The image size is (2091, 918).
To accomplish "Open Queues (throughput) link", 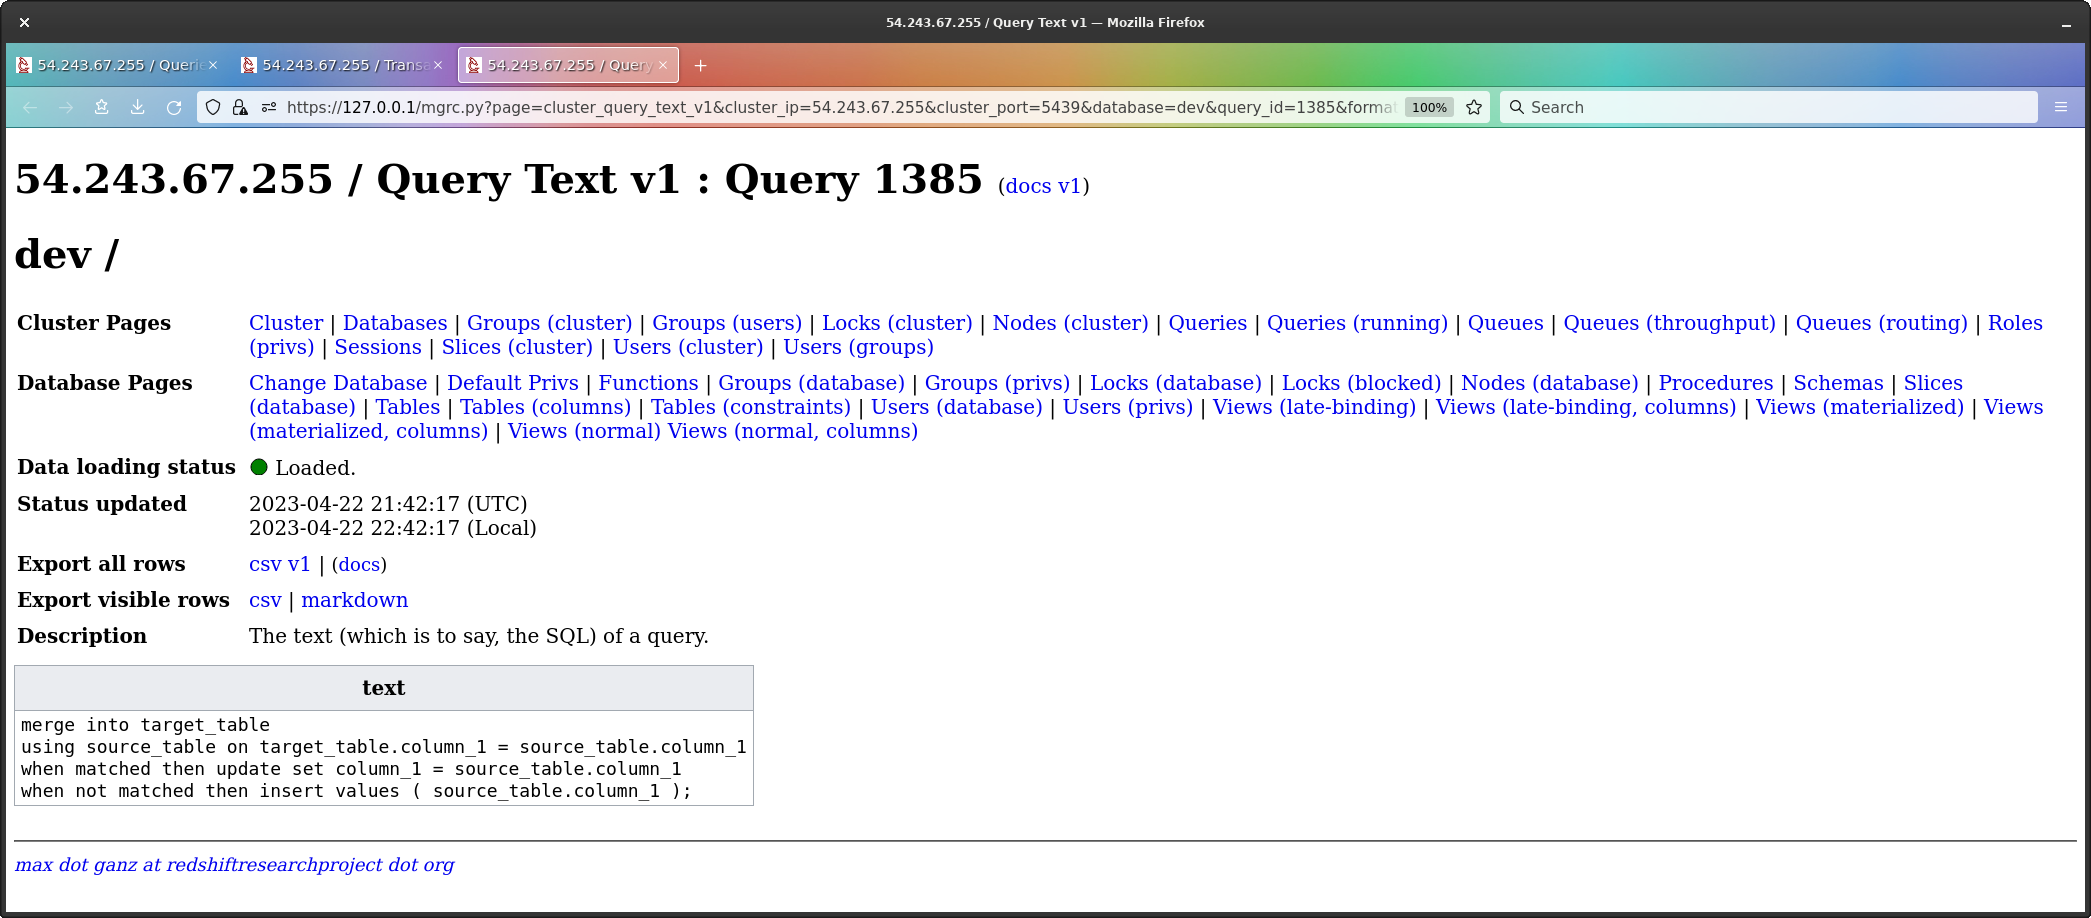I will click(x=1670, y=323).
